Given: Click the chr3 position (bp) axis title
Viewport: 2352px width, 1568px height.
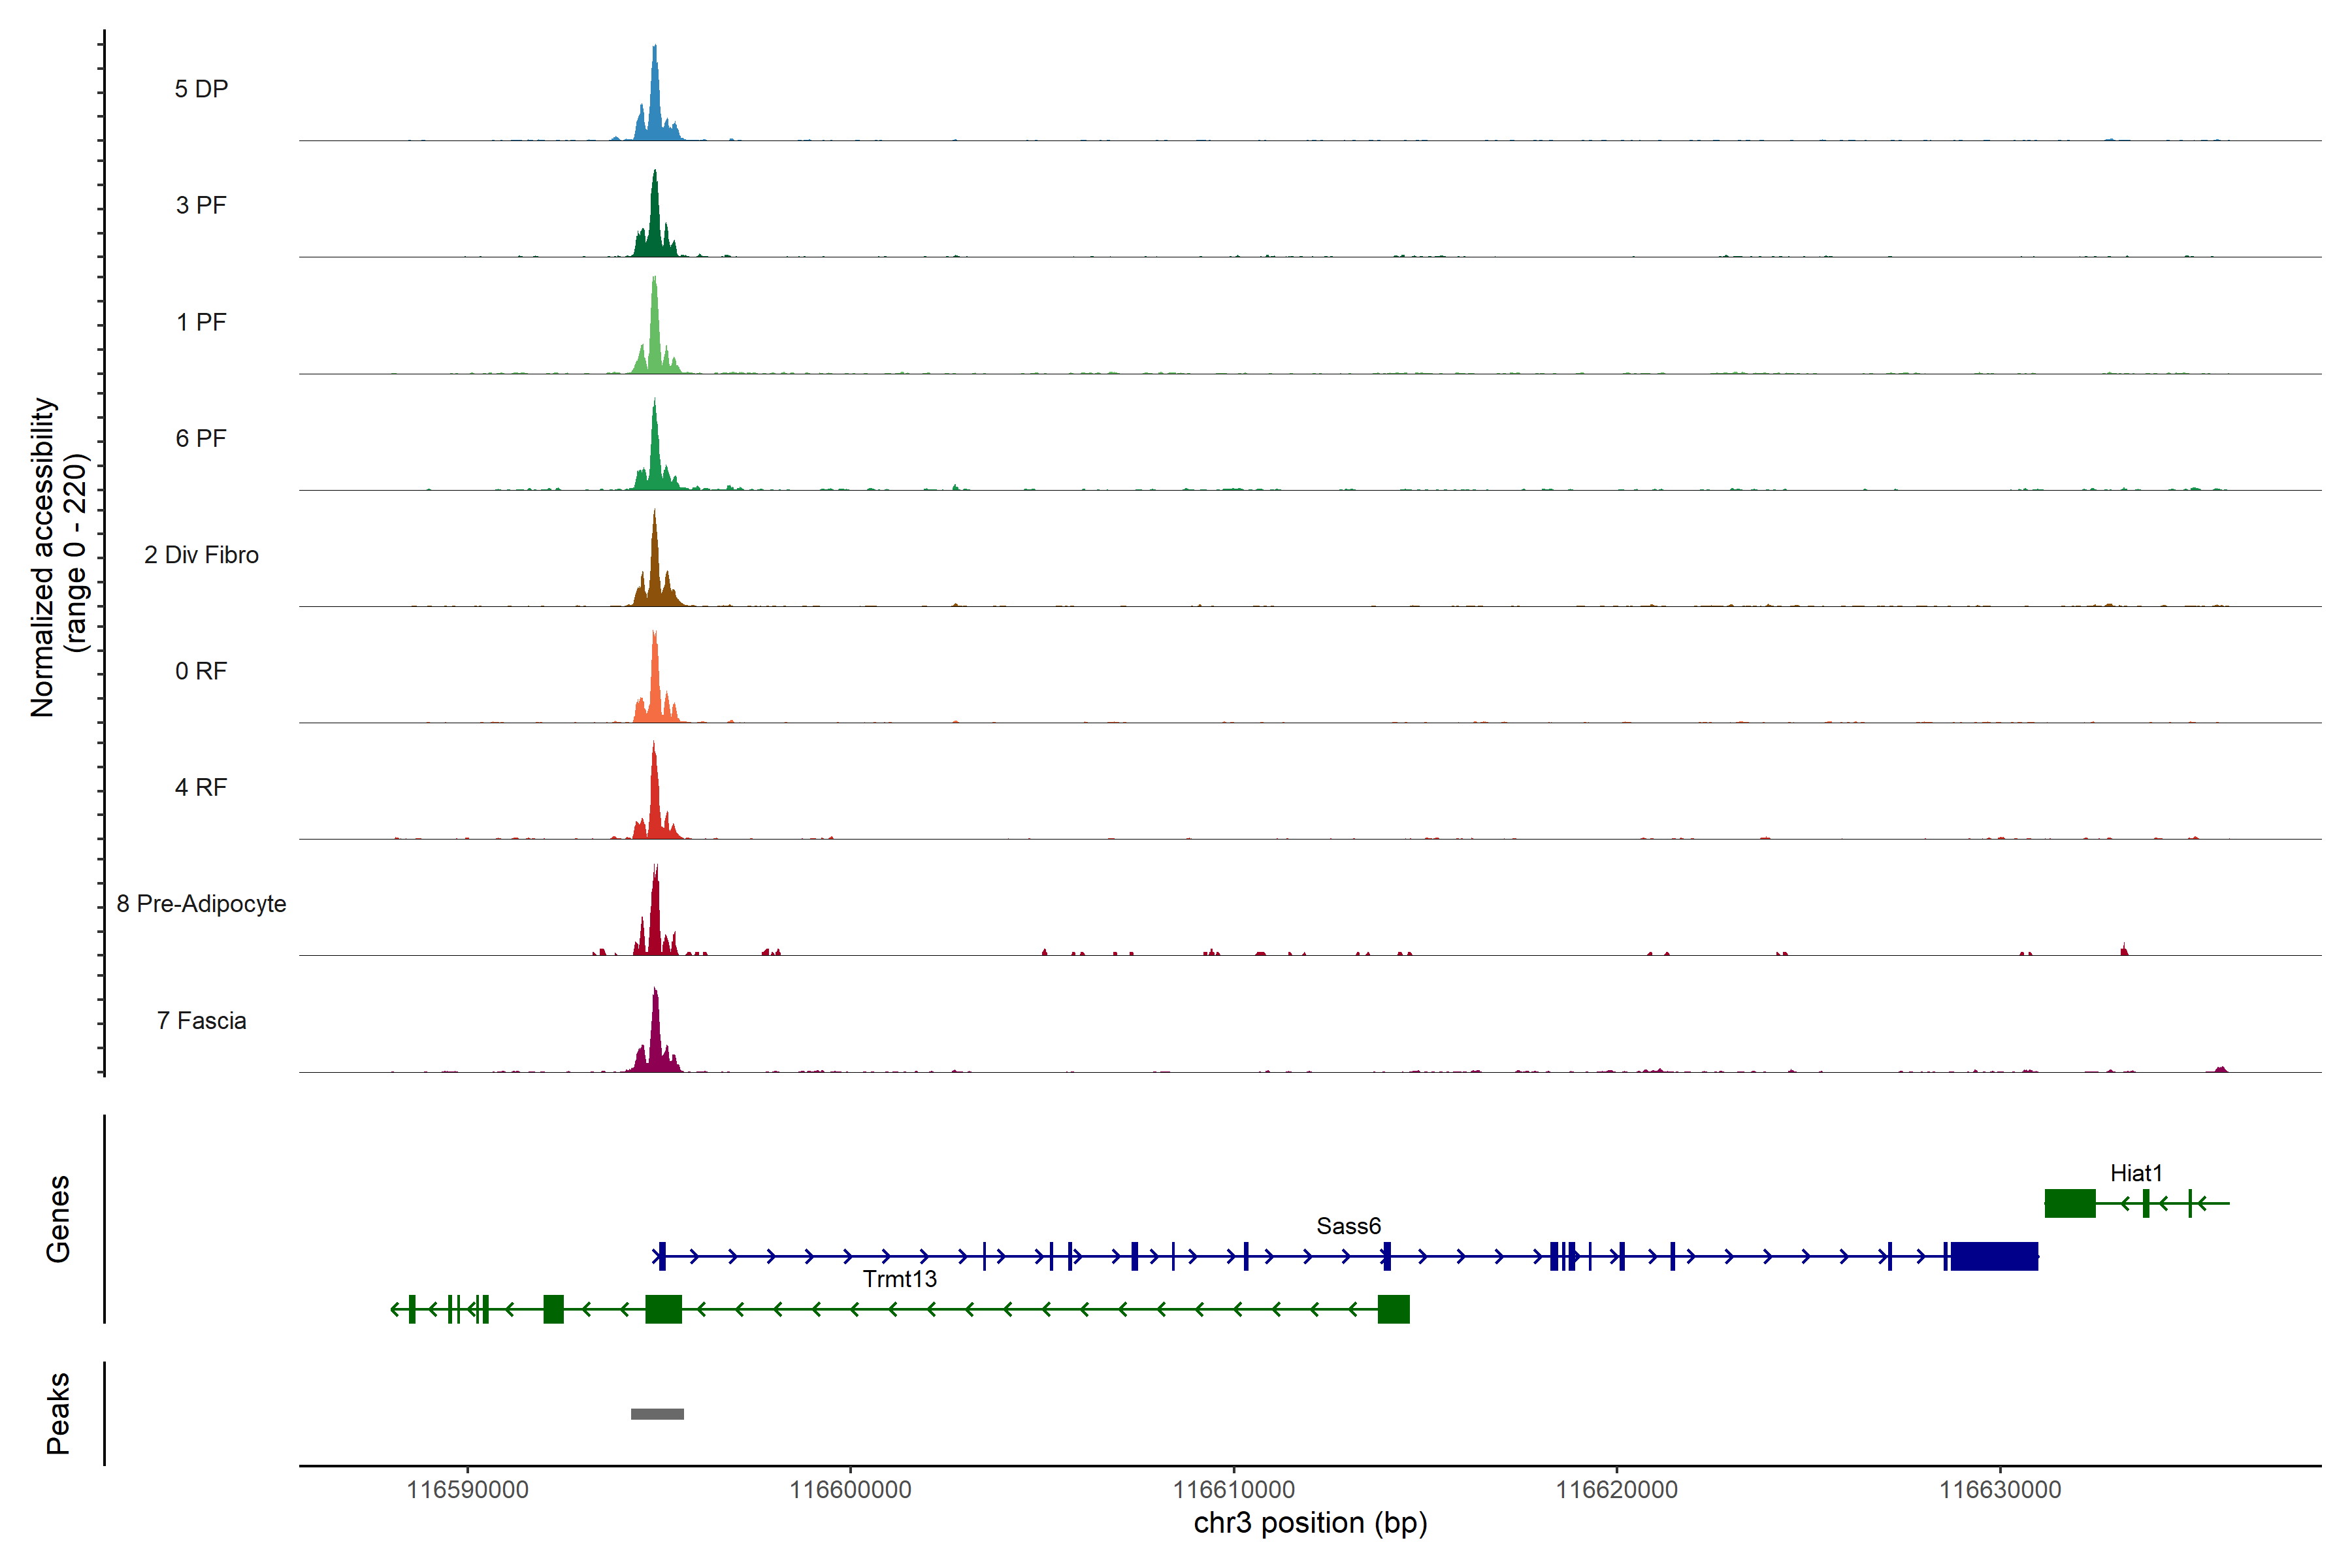Looking at the screenshot, I should (x=1310, y=1523).
